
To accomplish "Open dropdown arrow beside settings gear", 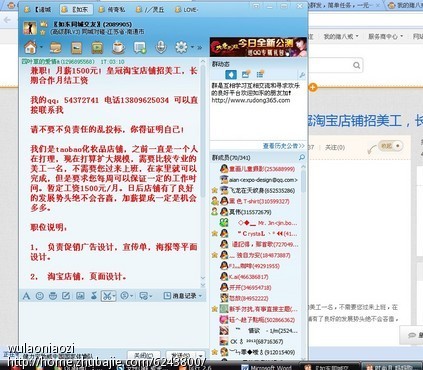I will tap(192, 47).
